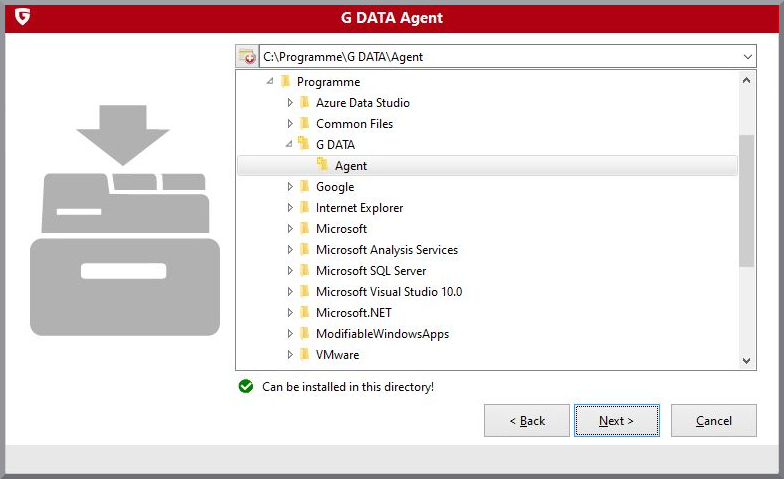Click the G DATA open folder icon
The image size is (784, 479).
pyautogui.click(x=304, y=144)
